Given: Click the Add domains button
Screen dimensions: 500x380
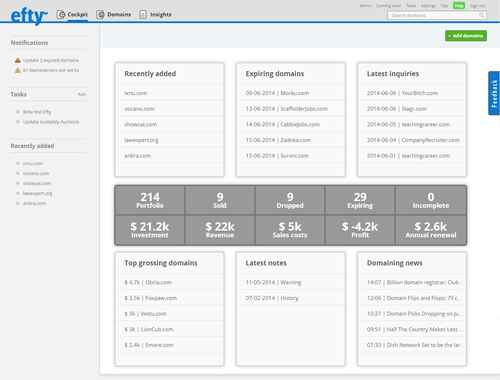Looking at the screenshot, I should (466, 36).
